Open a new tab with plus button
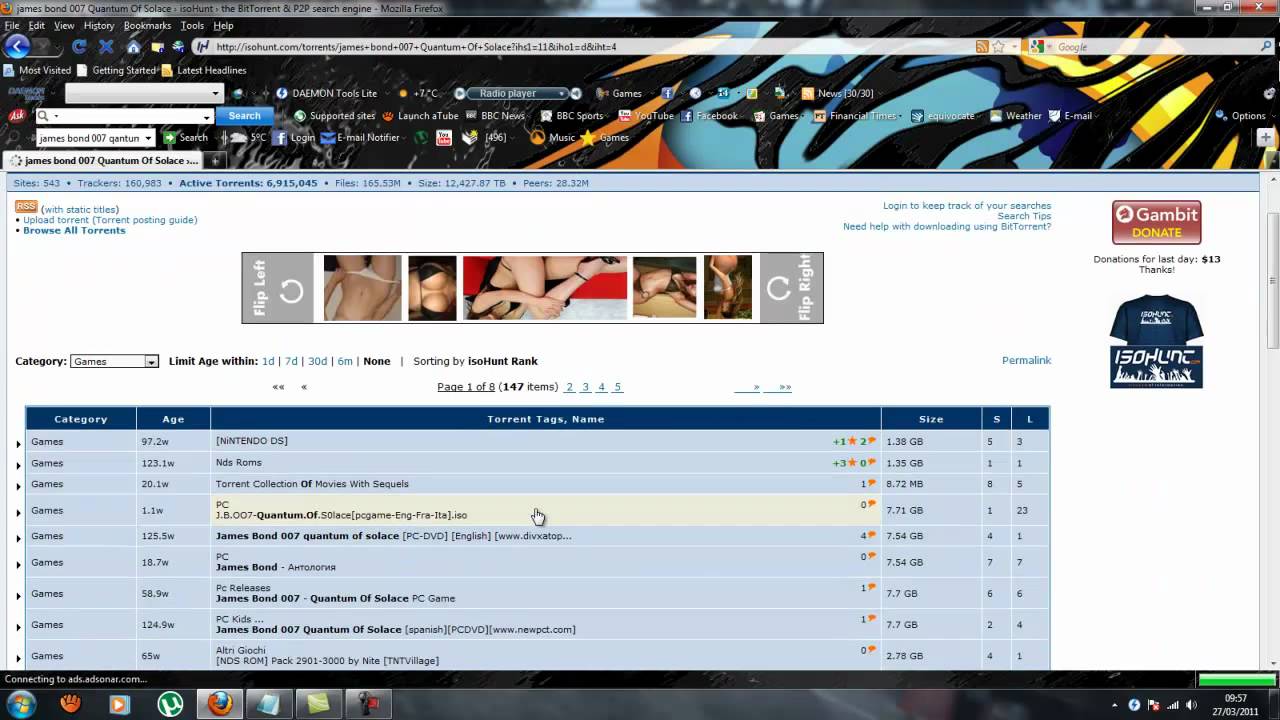 coord(215,160)
